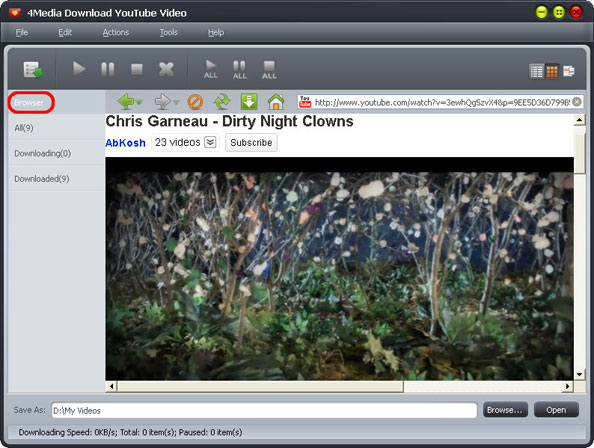594x448 pixels.
Task: Download the current video with the green down arrow
Action: [249, 101]
